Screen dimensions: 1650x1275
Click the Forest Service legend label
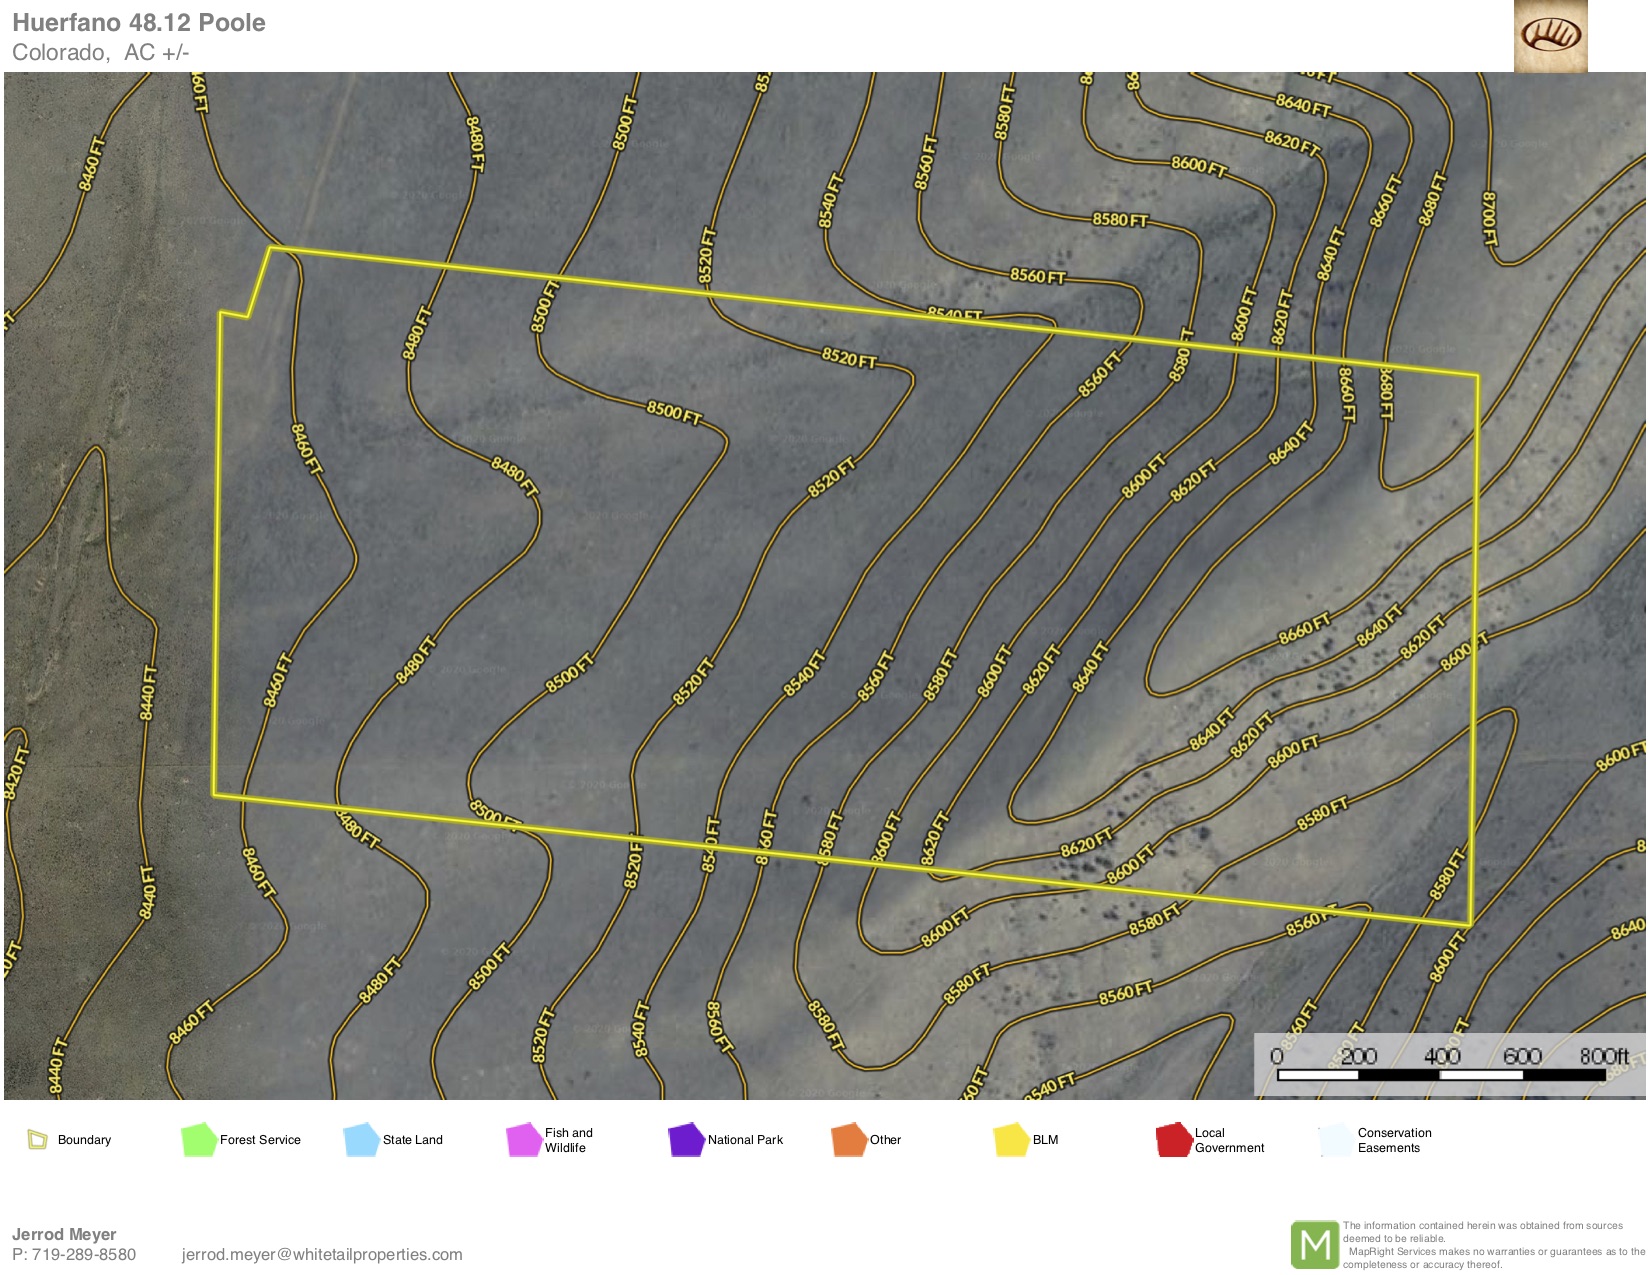260,1140
